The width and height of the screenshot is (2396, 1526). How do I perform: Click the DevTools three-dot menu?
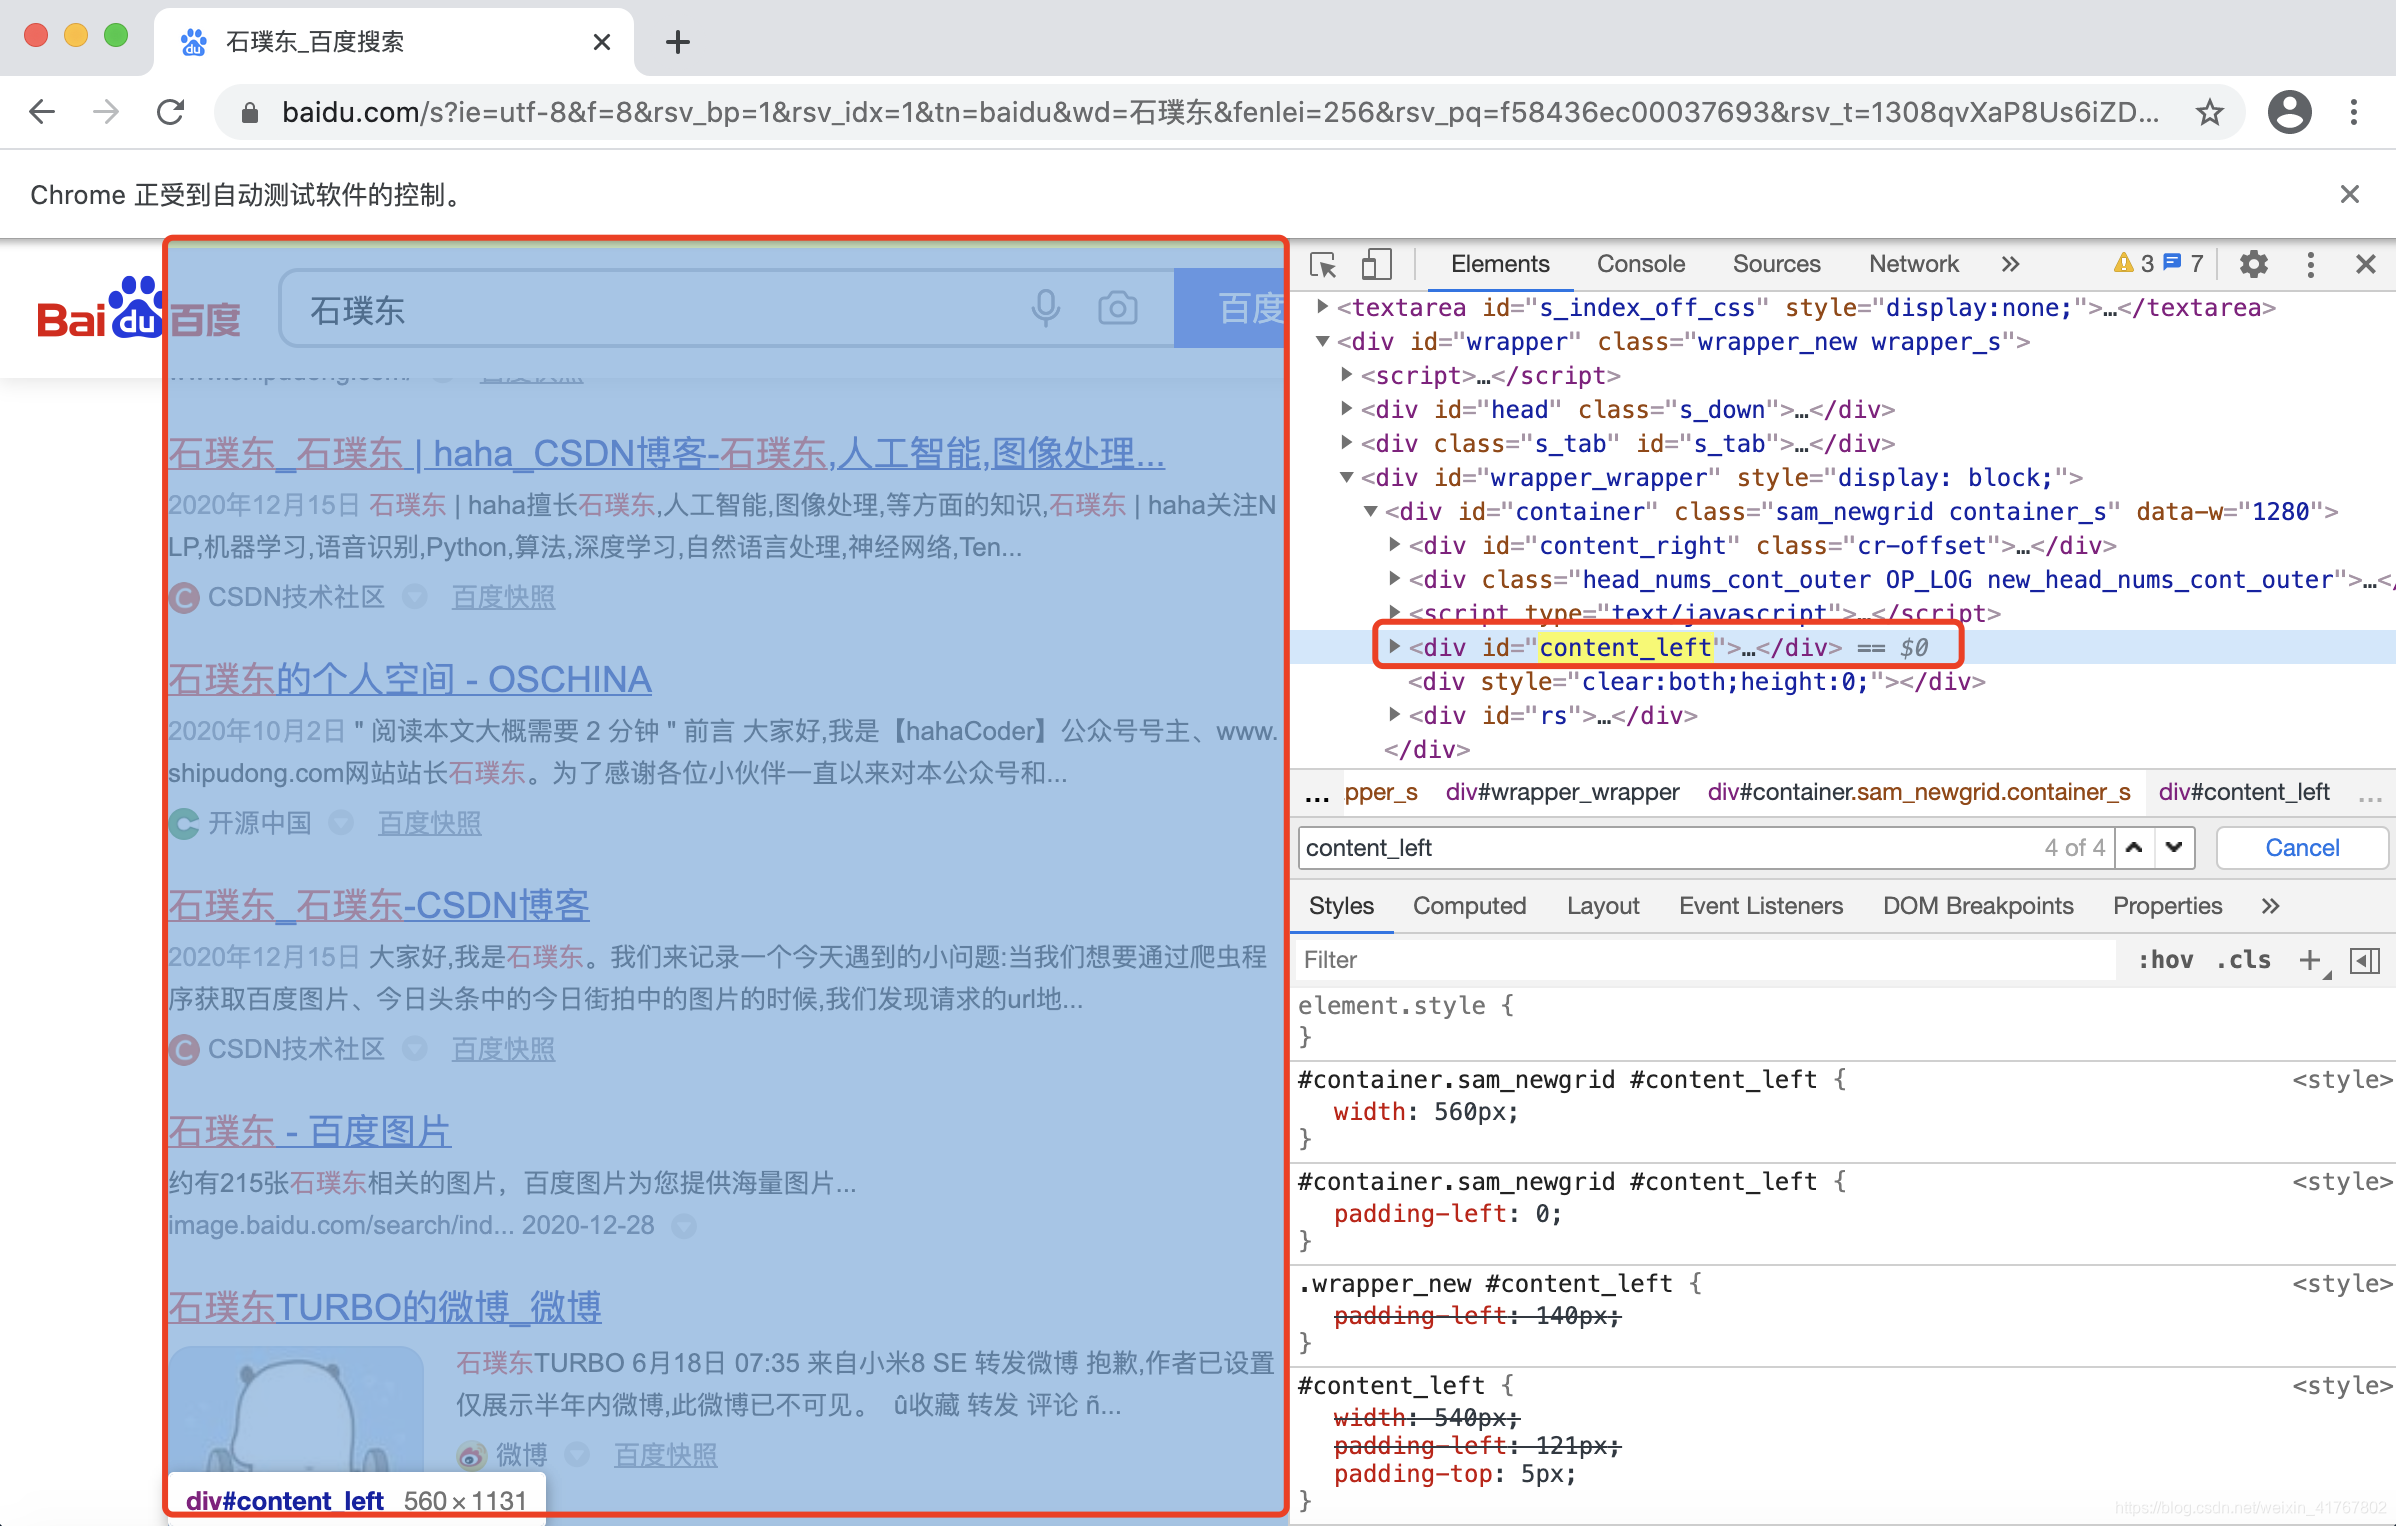[x=2310, y=264]
